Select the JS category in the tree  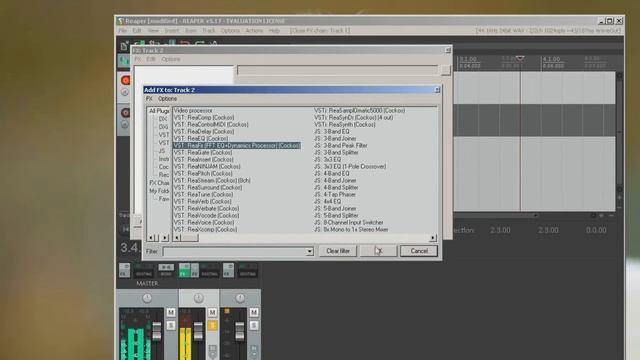(162, 151)
